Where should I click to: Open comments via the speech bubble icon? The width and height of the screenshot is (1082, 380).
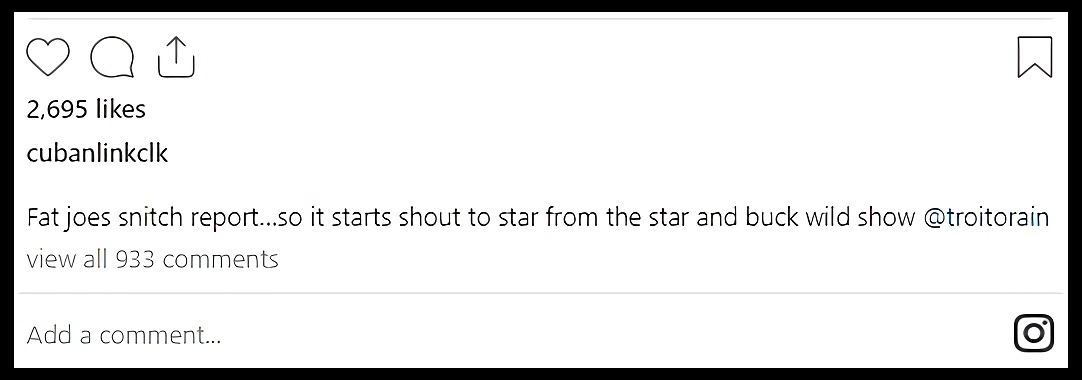pyautogui.click(x=112, y=57)
